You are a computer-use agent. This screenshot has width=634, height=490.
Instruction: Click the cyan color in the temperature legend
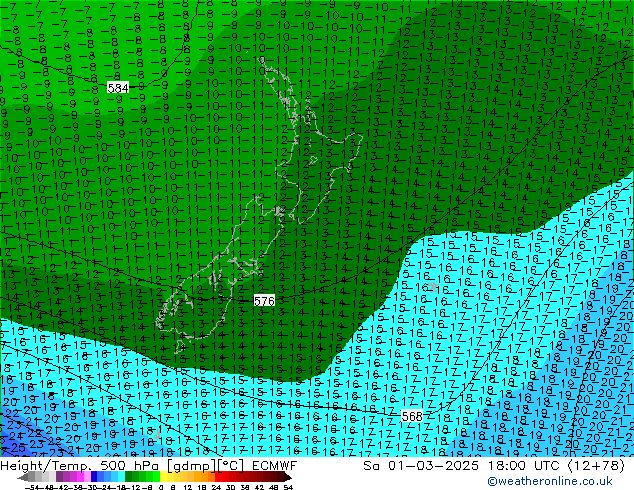121,478
